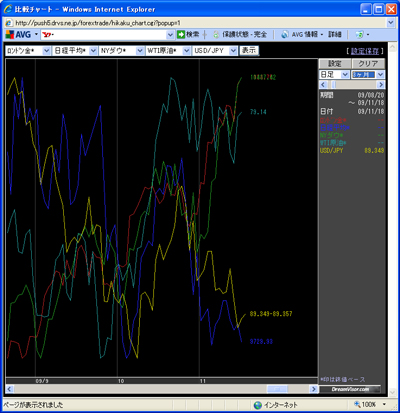The height and width of the screenshot is (413, 400).
Task: Open the 日経平均 instrument dropdown
Action: (75, 51)
